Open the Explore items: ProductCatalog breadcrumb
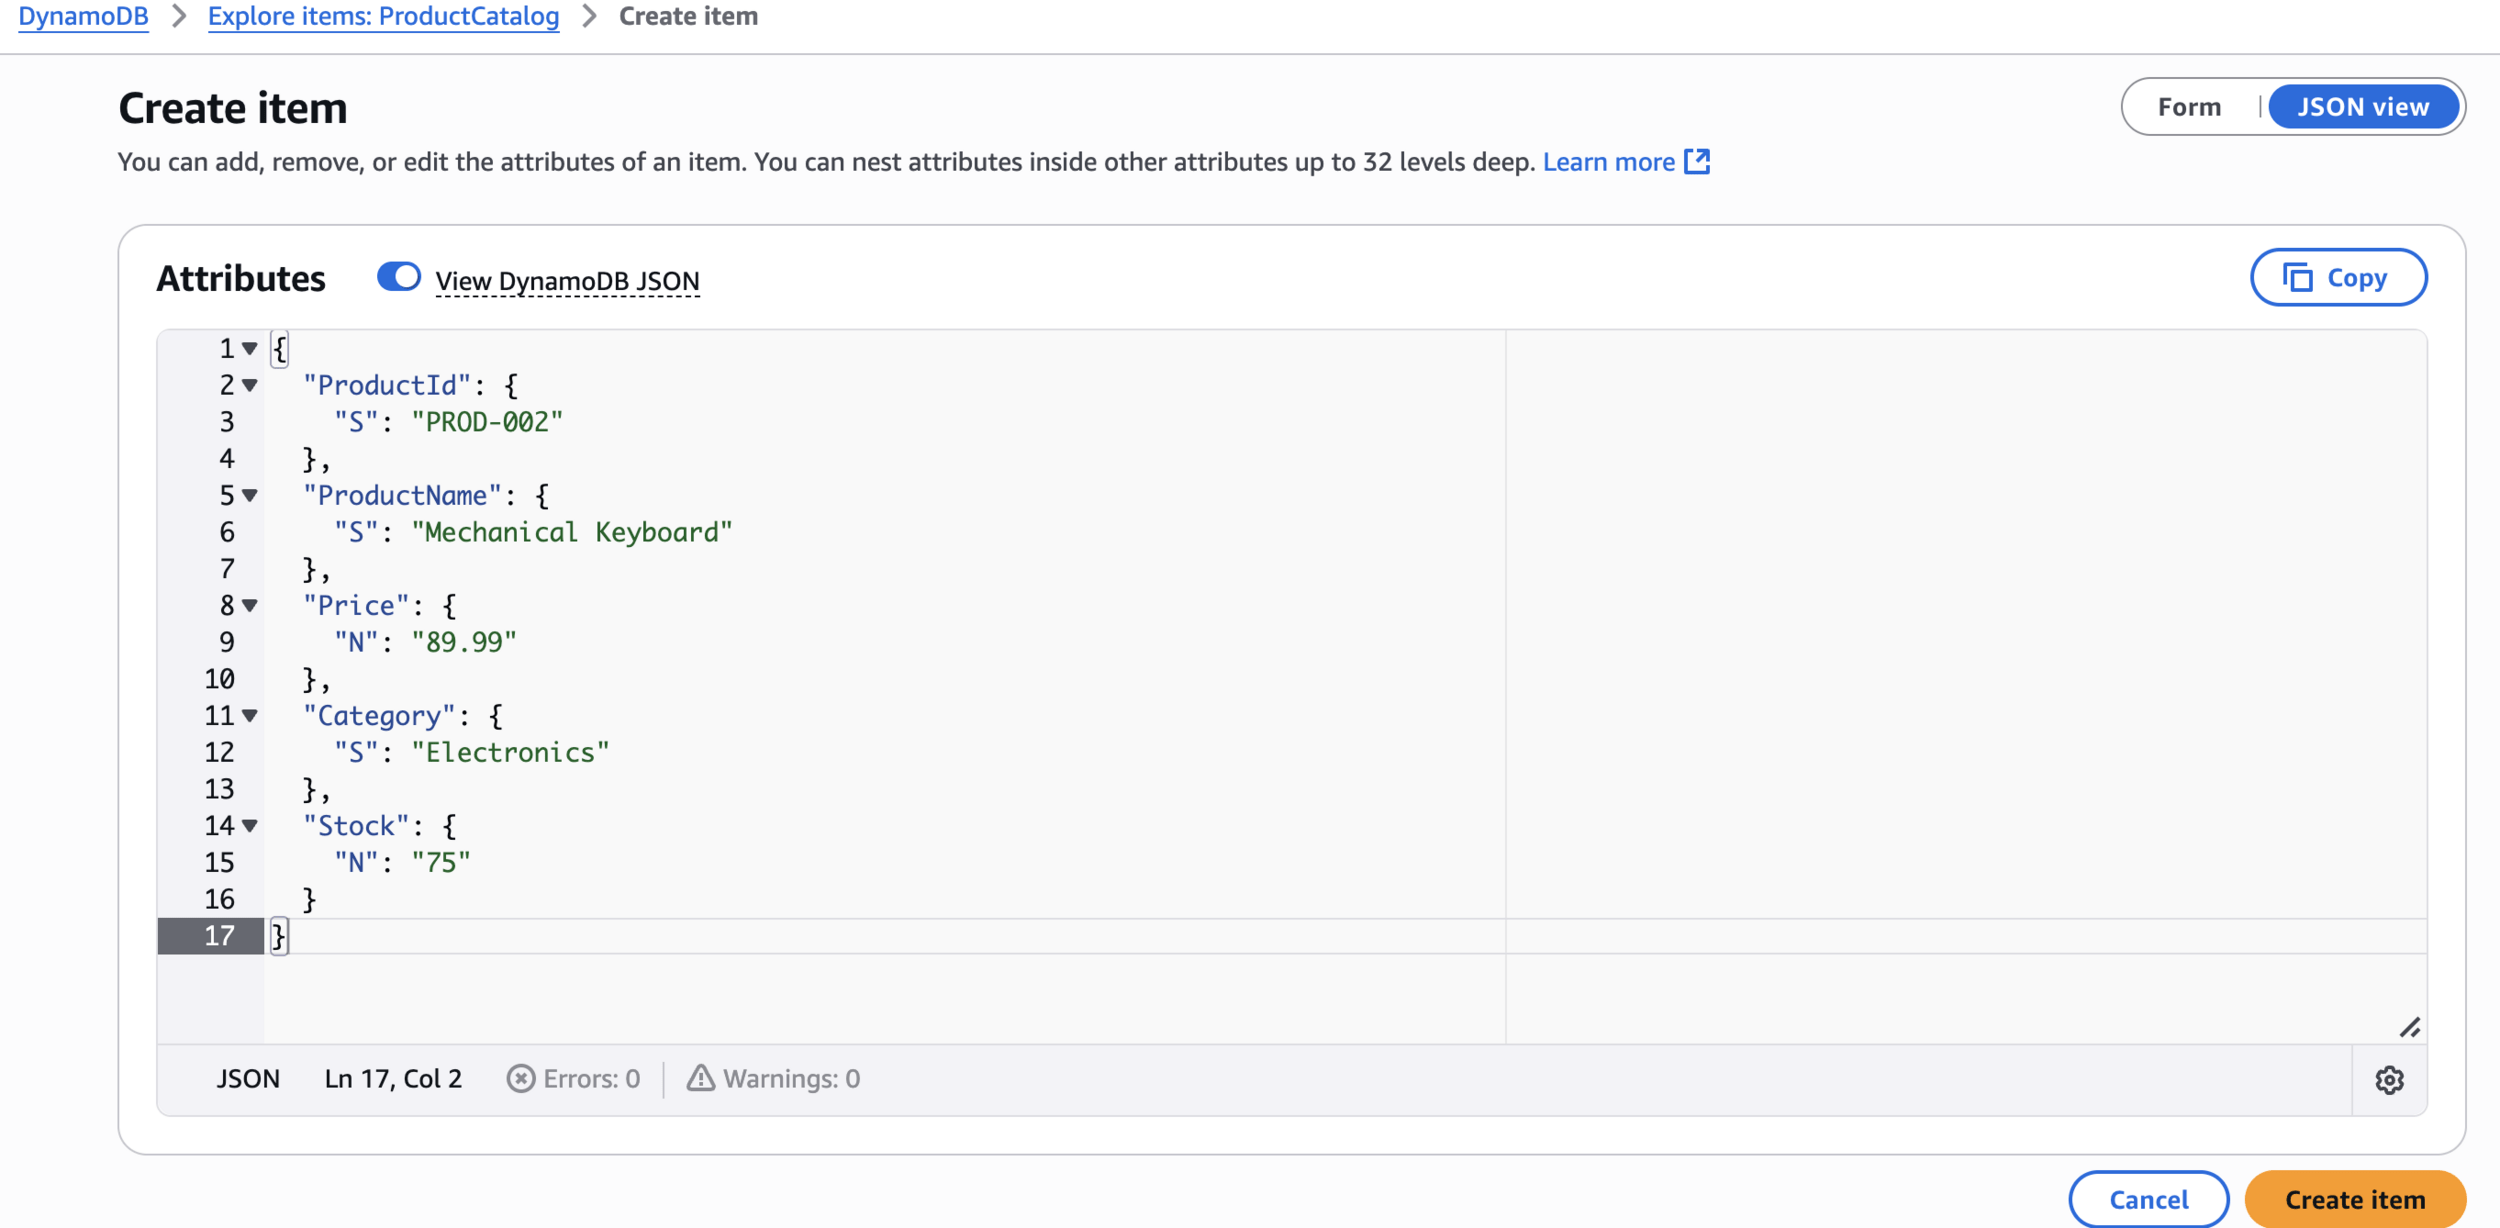This screenshot has height=1228, width=2500. (383, 16)
